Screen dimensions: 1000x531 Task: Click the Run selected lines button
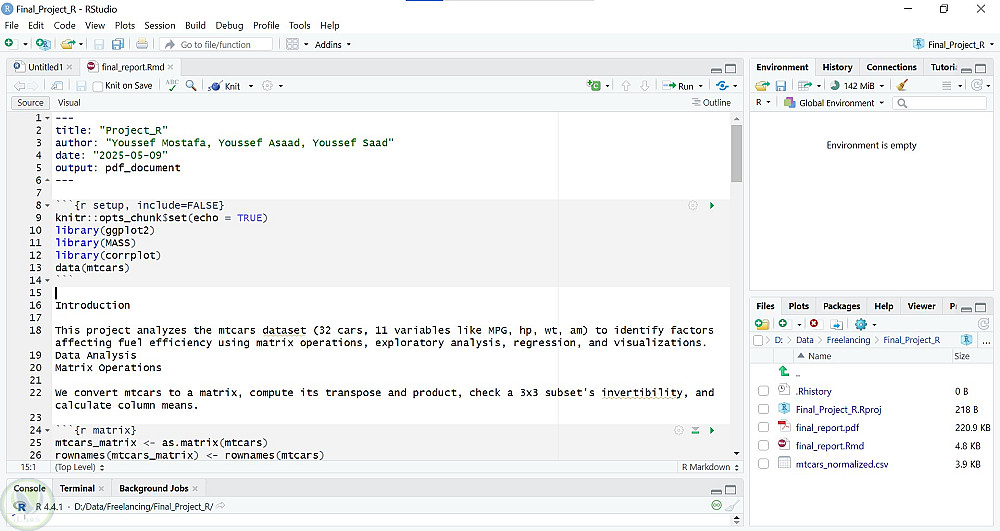click(x=678, y=86)
